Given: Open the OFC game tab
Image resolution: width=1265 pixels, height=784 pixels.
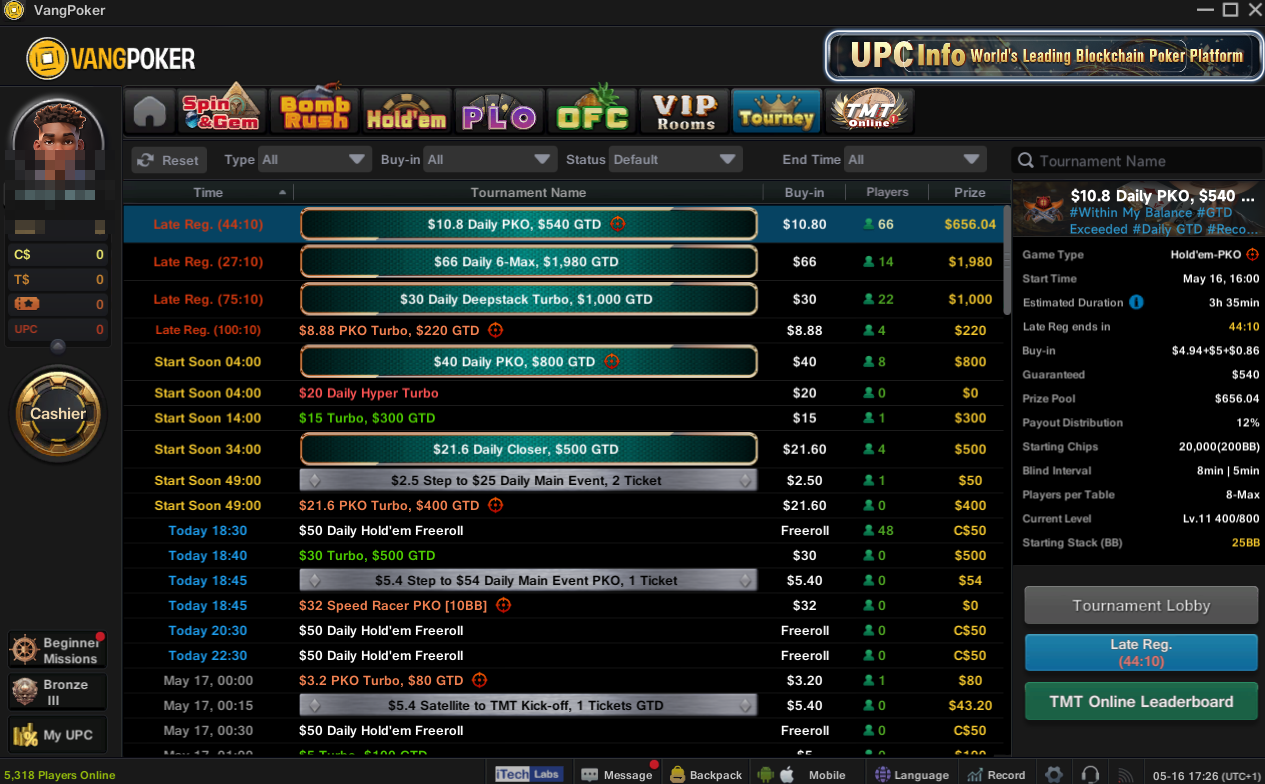Looking at the screenshot, I should (592, 110).
